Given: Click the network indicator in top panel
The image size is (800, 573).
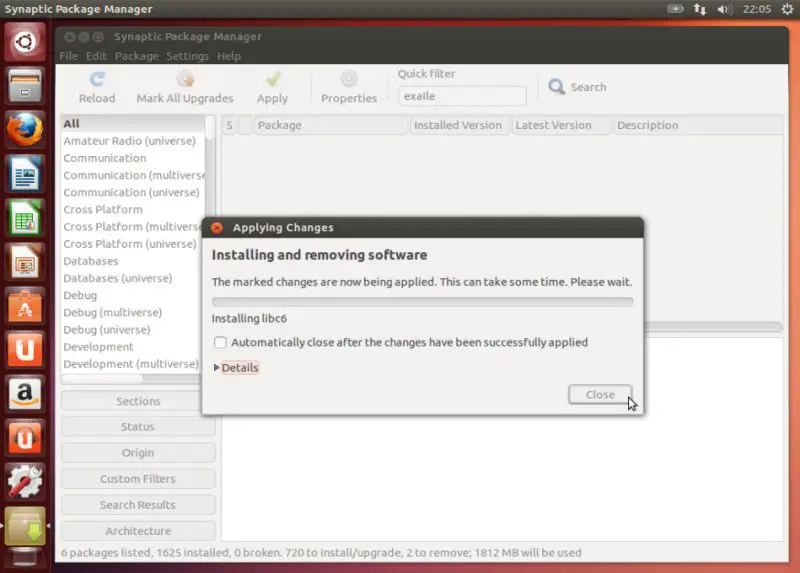Looking at the screenshot, I should (699, 9).
